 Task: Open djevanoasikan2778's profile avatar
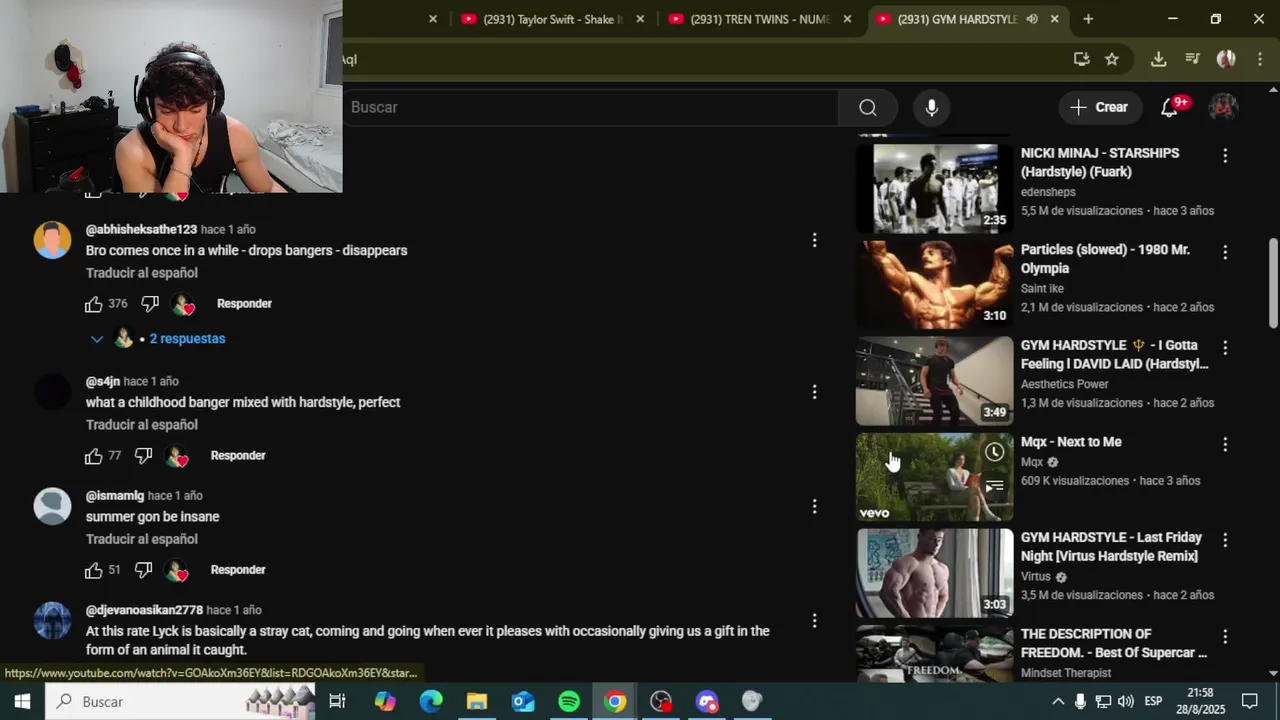[x=52, y=621]
